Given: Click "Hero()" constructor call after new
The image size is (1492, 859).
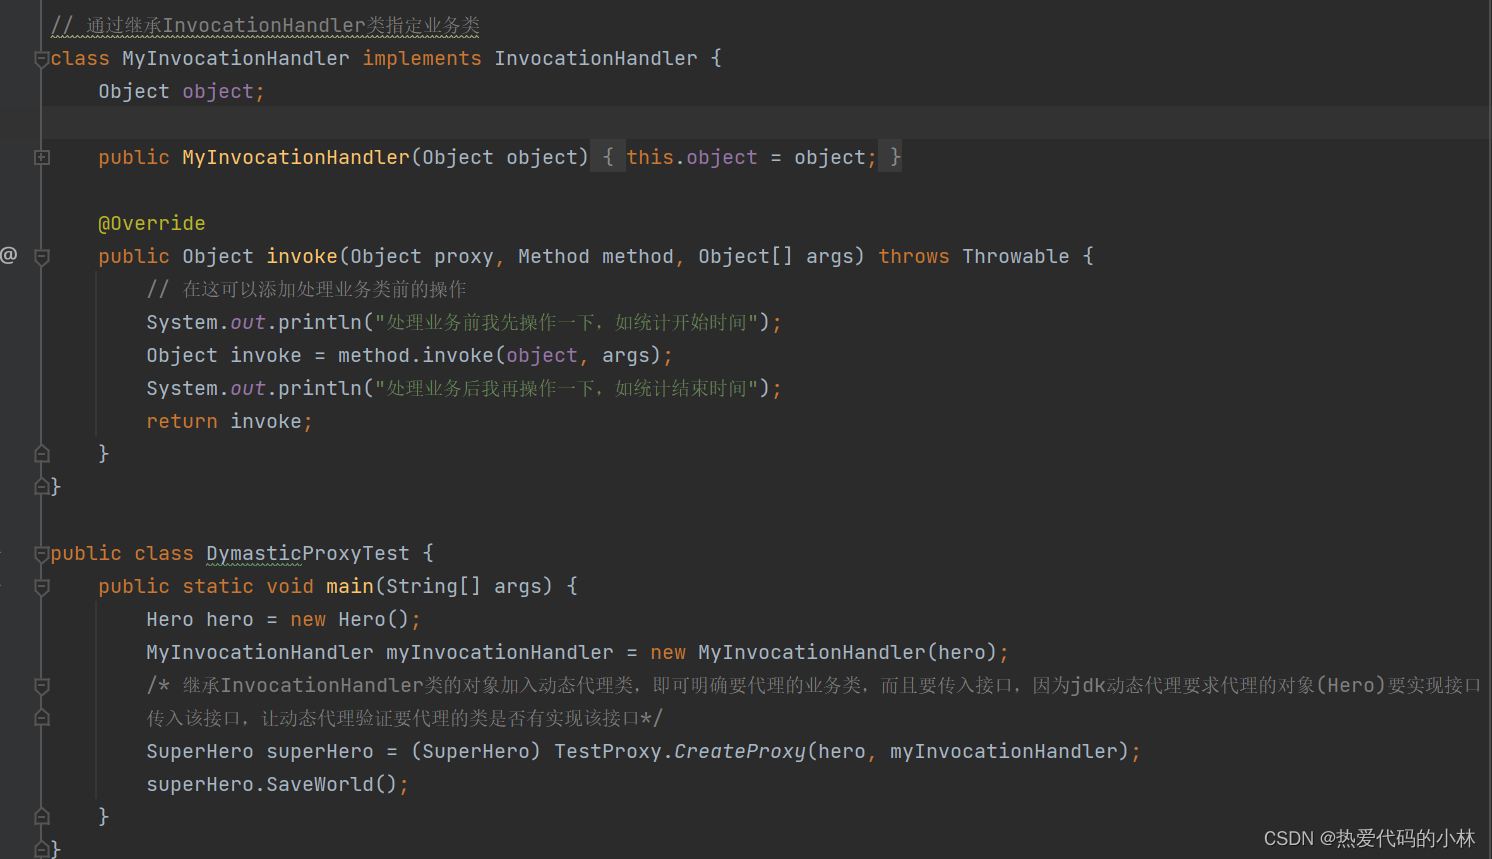Looking at the screenshot, I should point(374,619).
